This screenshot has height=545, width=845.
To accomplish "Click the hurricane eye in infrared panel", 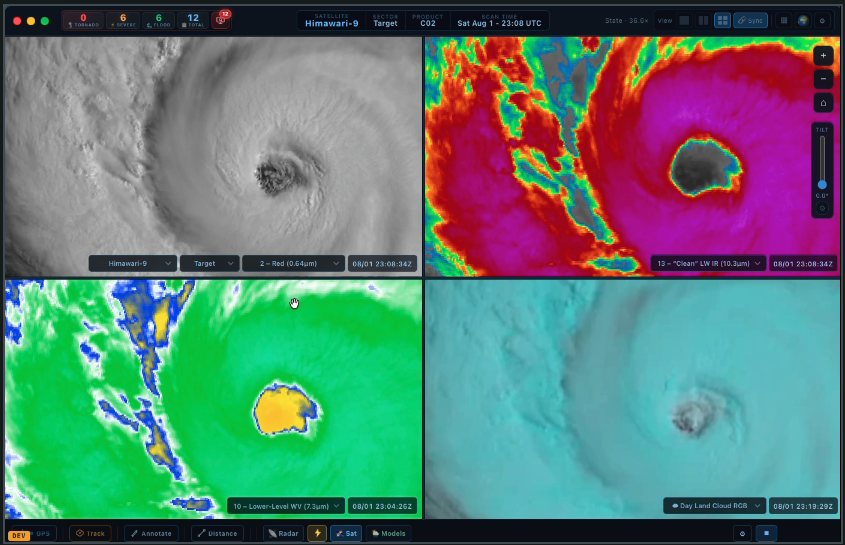I will tap(703, 166).
